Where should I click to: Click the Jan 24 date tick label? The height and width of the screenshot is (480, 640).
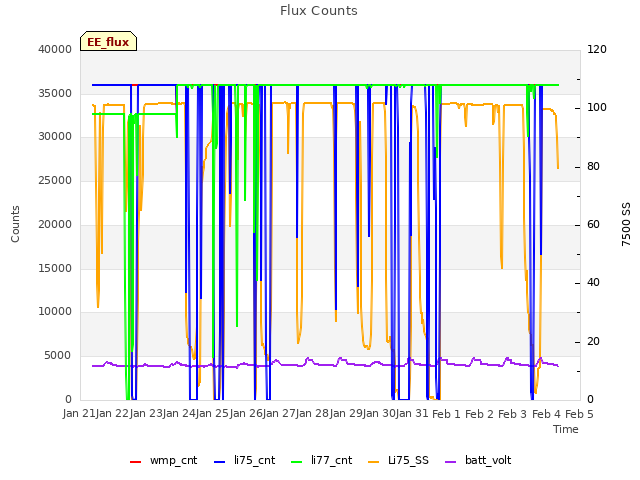[x=179, y=413]
